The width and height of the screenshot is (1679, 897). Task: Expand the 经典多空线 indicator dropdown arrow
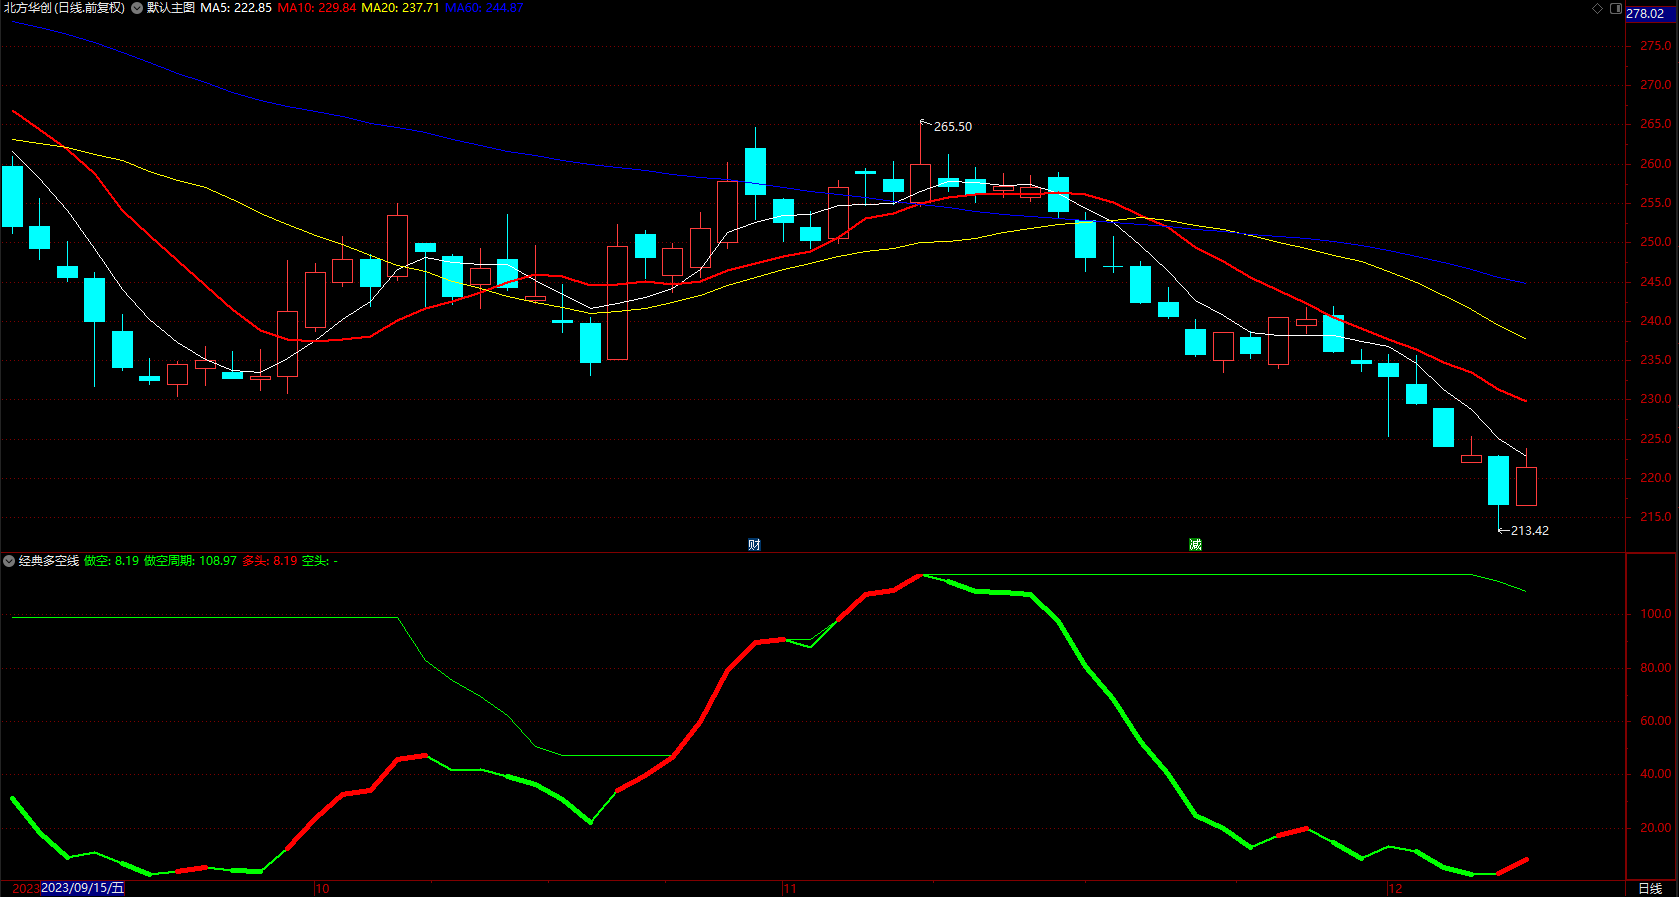[x=9, y=561]
